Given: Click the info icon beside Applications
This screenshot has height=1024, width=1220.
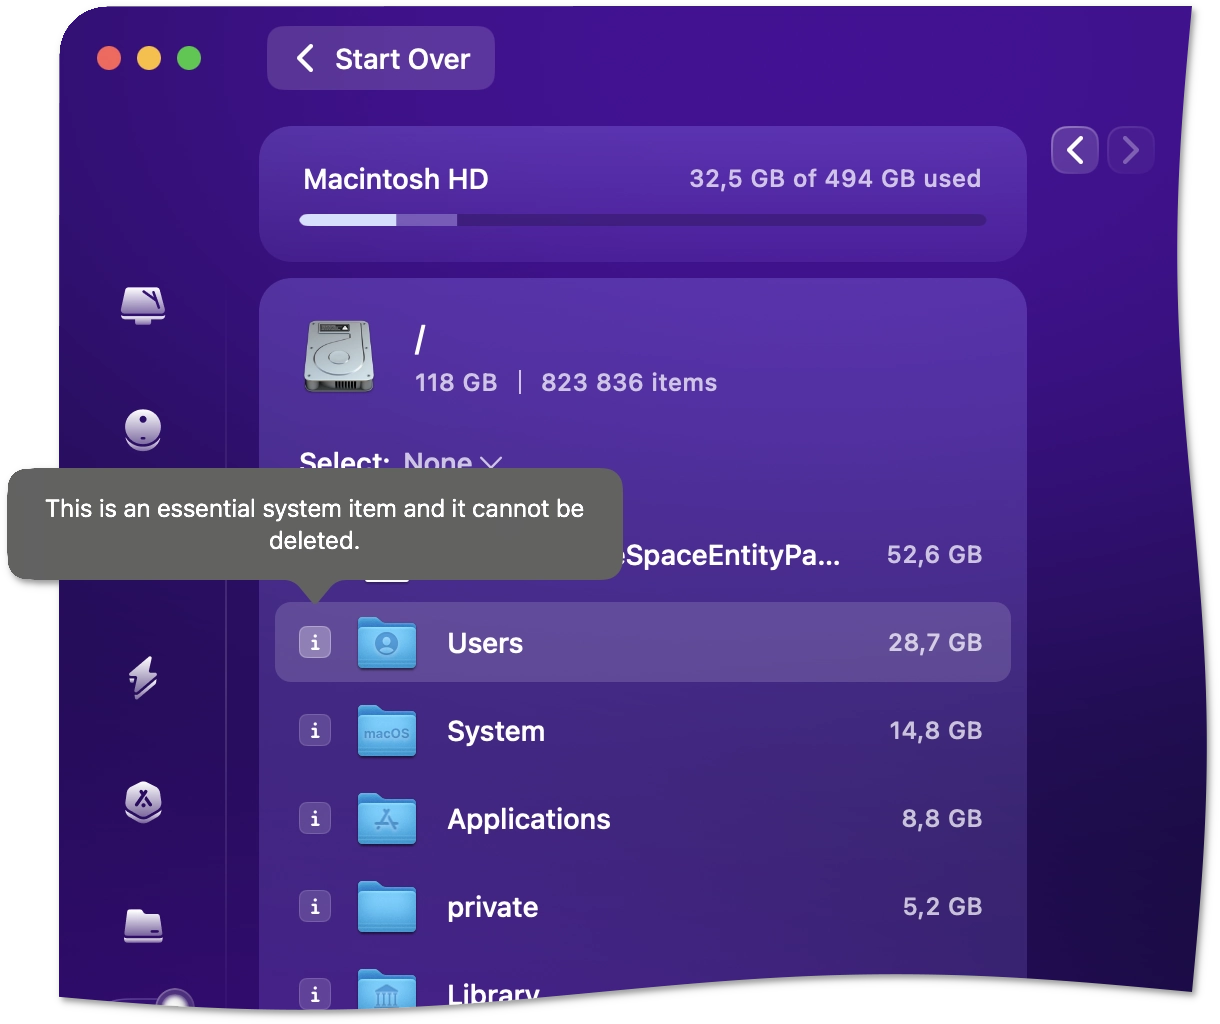Looking at the screenshot, I should click(x=315, y=818).
